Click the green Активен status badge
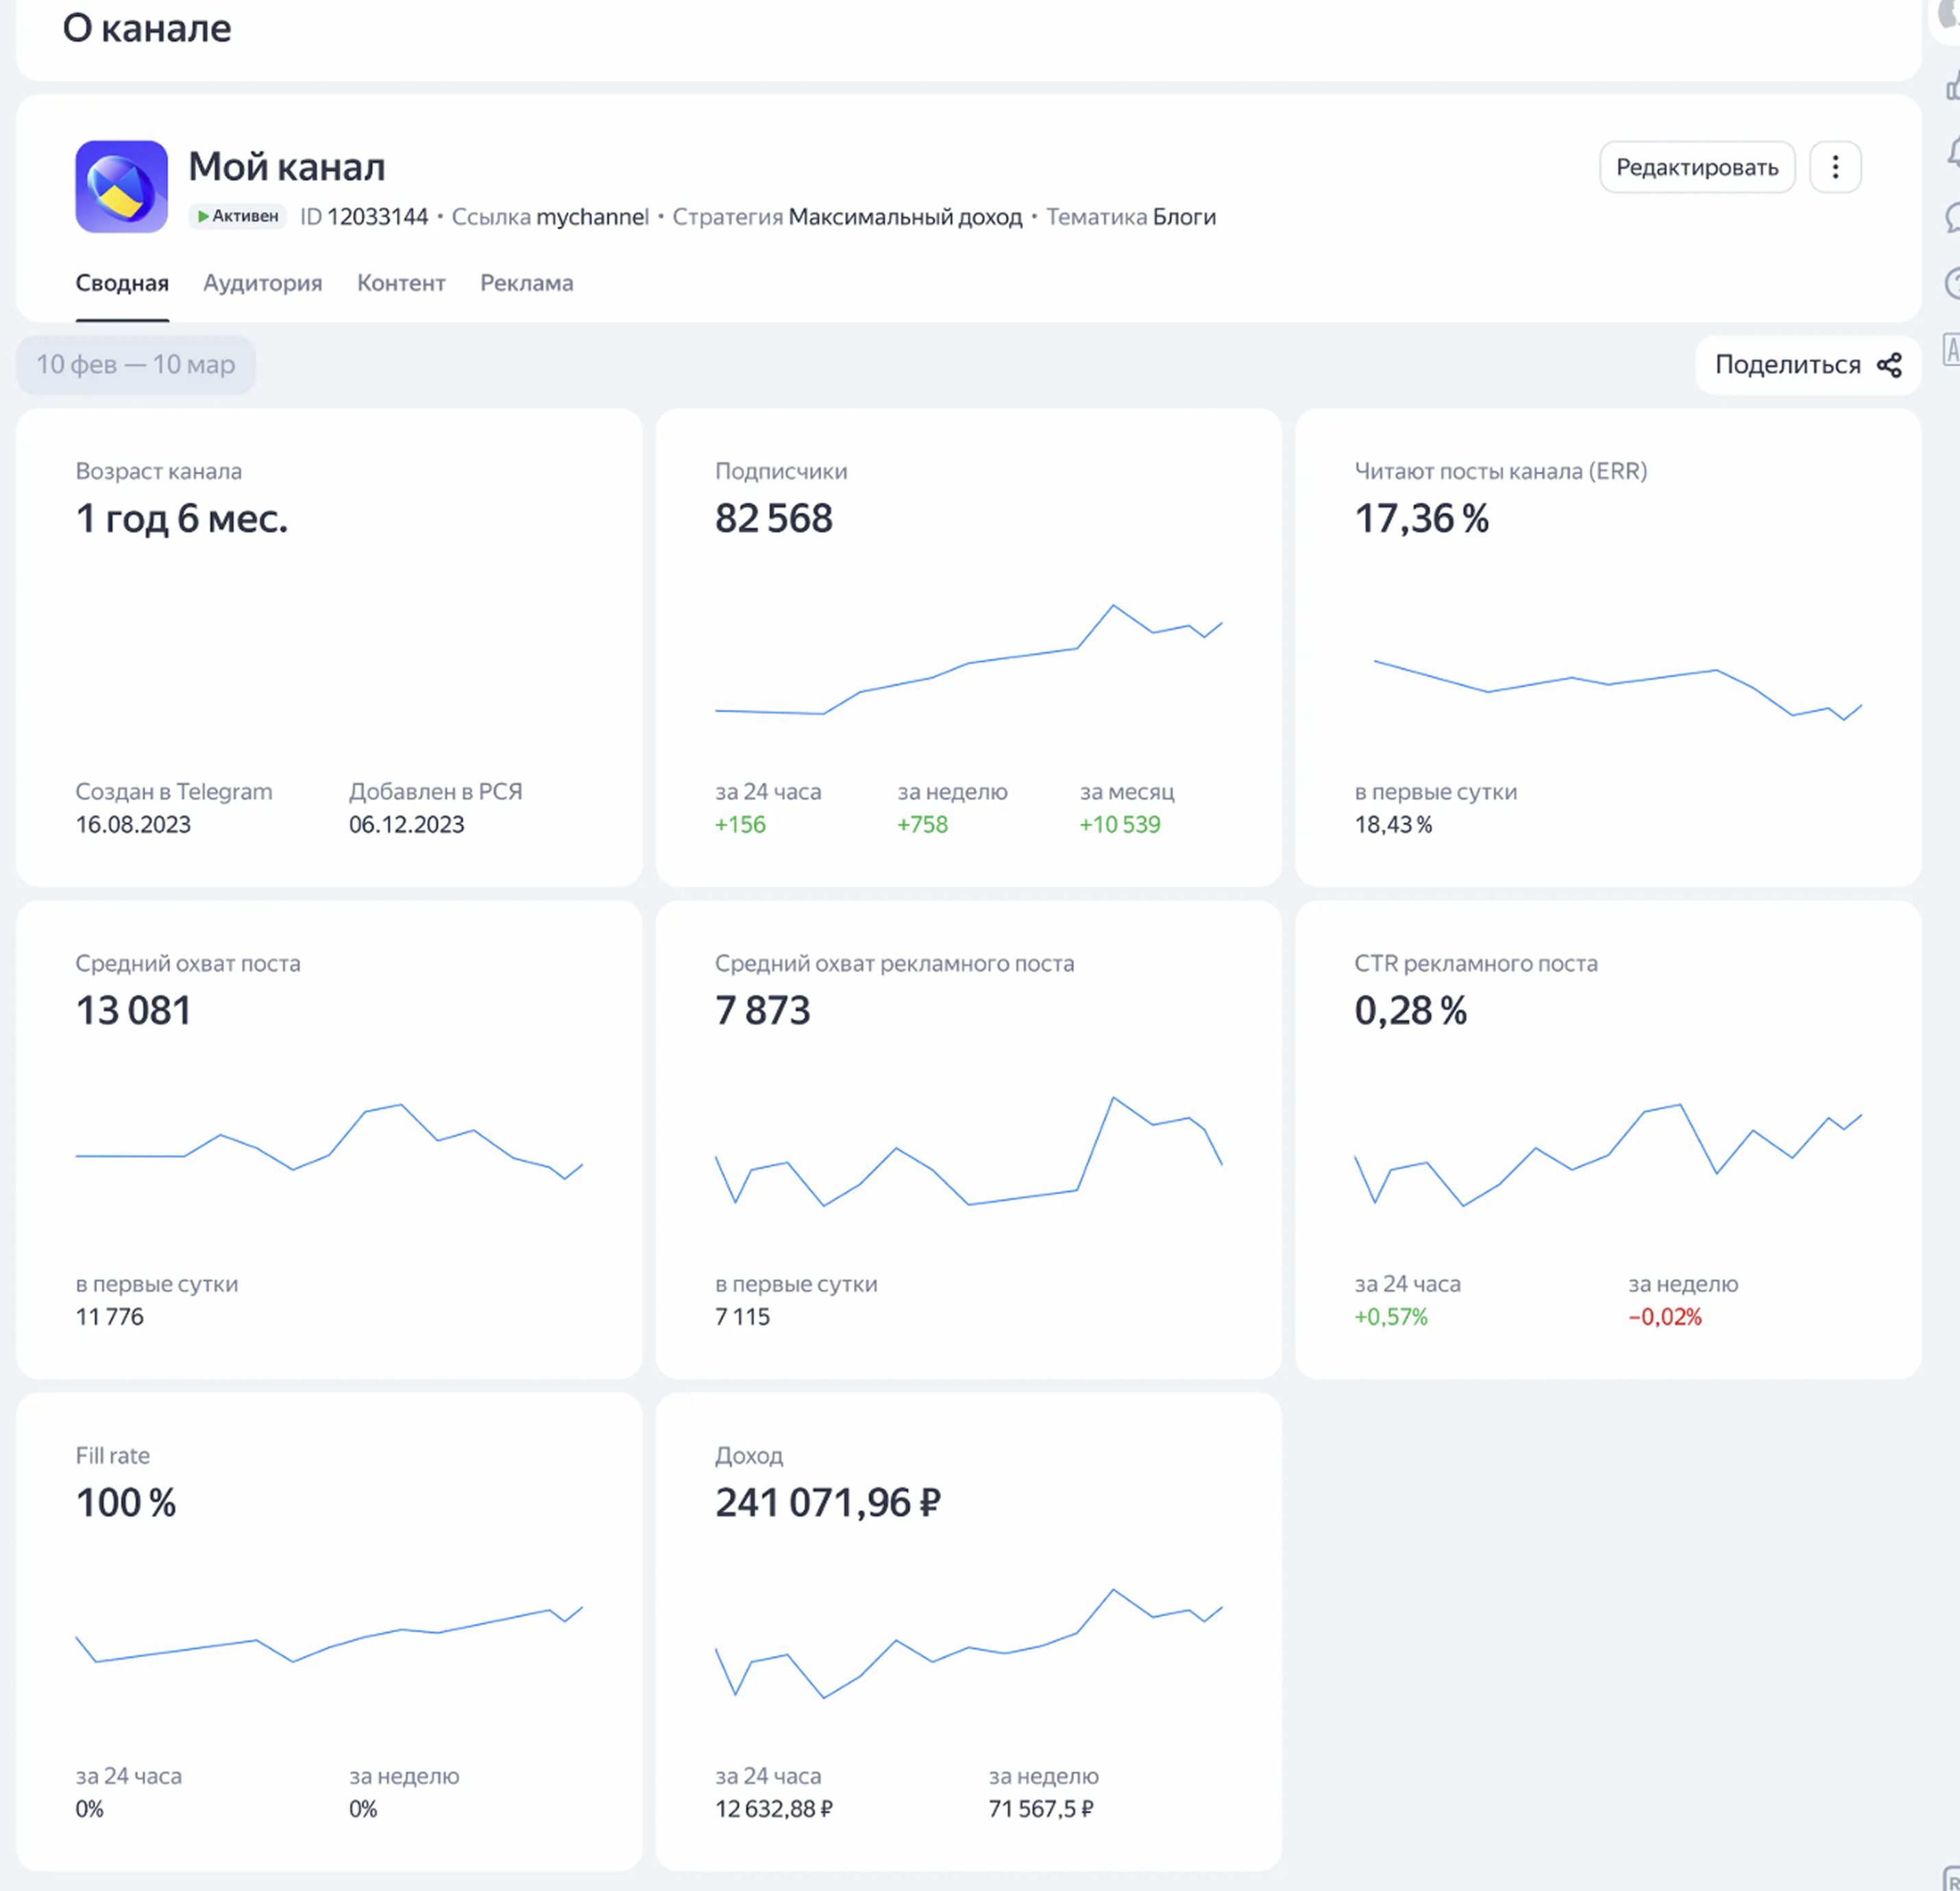This screenshot has width=1960, height=1891. [238, 216]
